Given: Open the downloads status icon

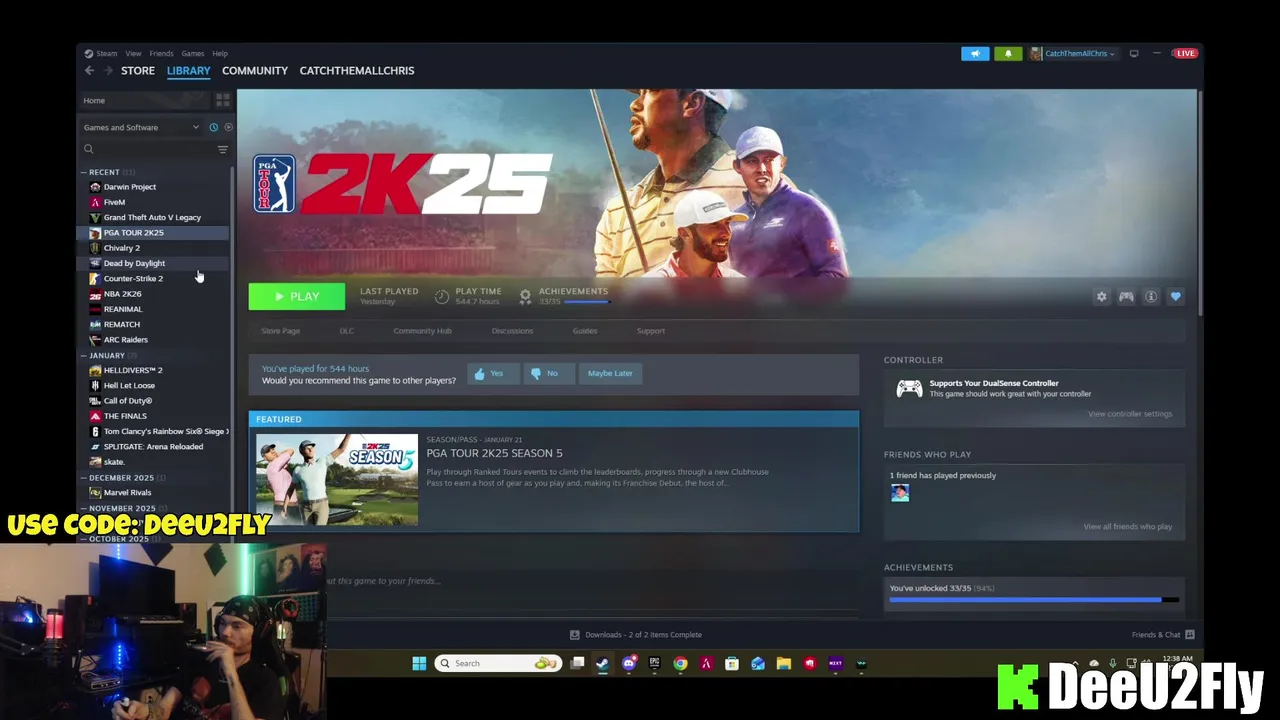Looking at the screenshot, I should tap(574, 635).
